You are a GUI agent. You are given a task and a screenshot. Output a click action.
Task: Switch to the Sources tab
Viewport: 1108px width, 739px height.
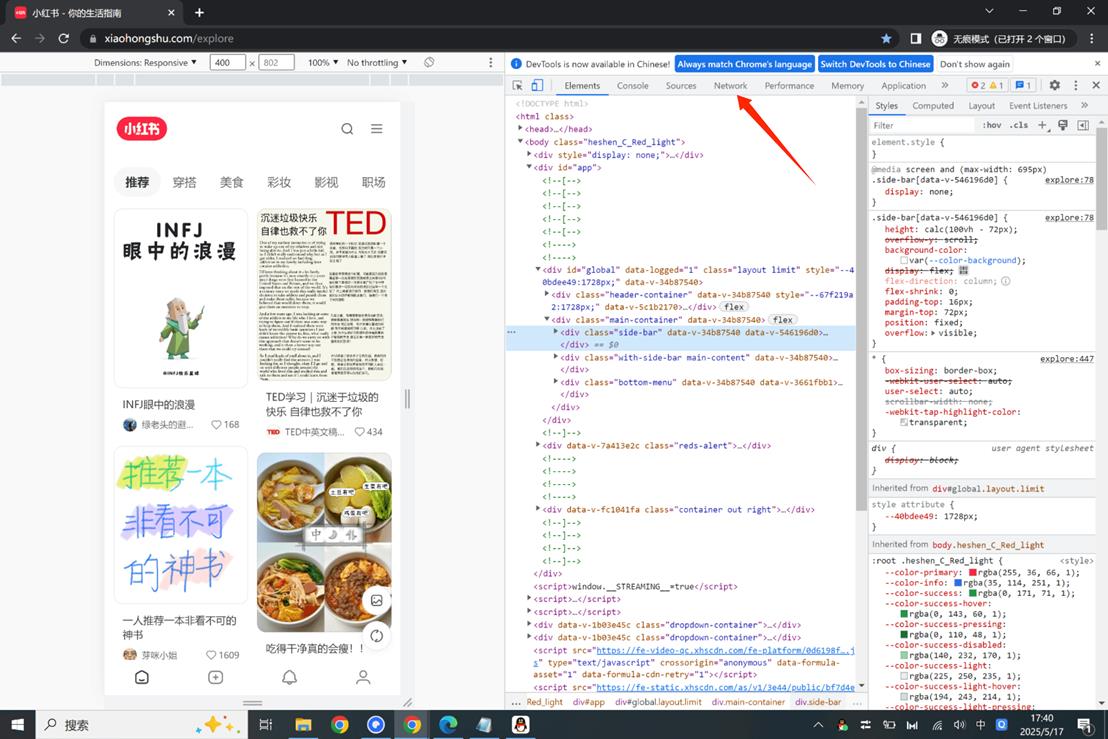[x=681, y=85]
